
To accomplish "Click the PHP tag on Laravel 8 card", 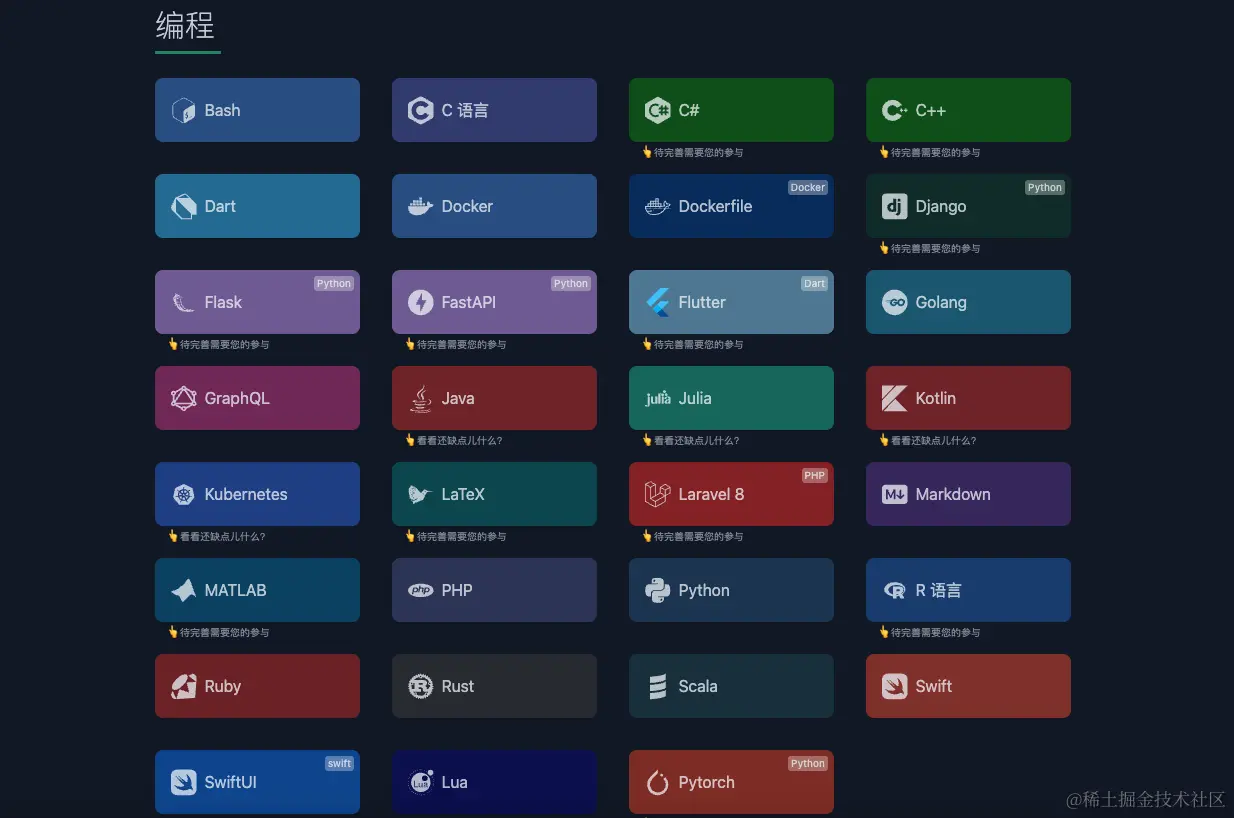I will [x=815, y=475].
